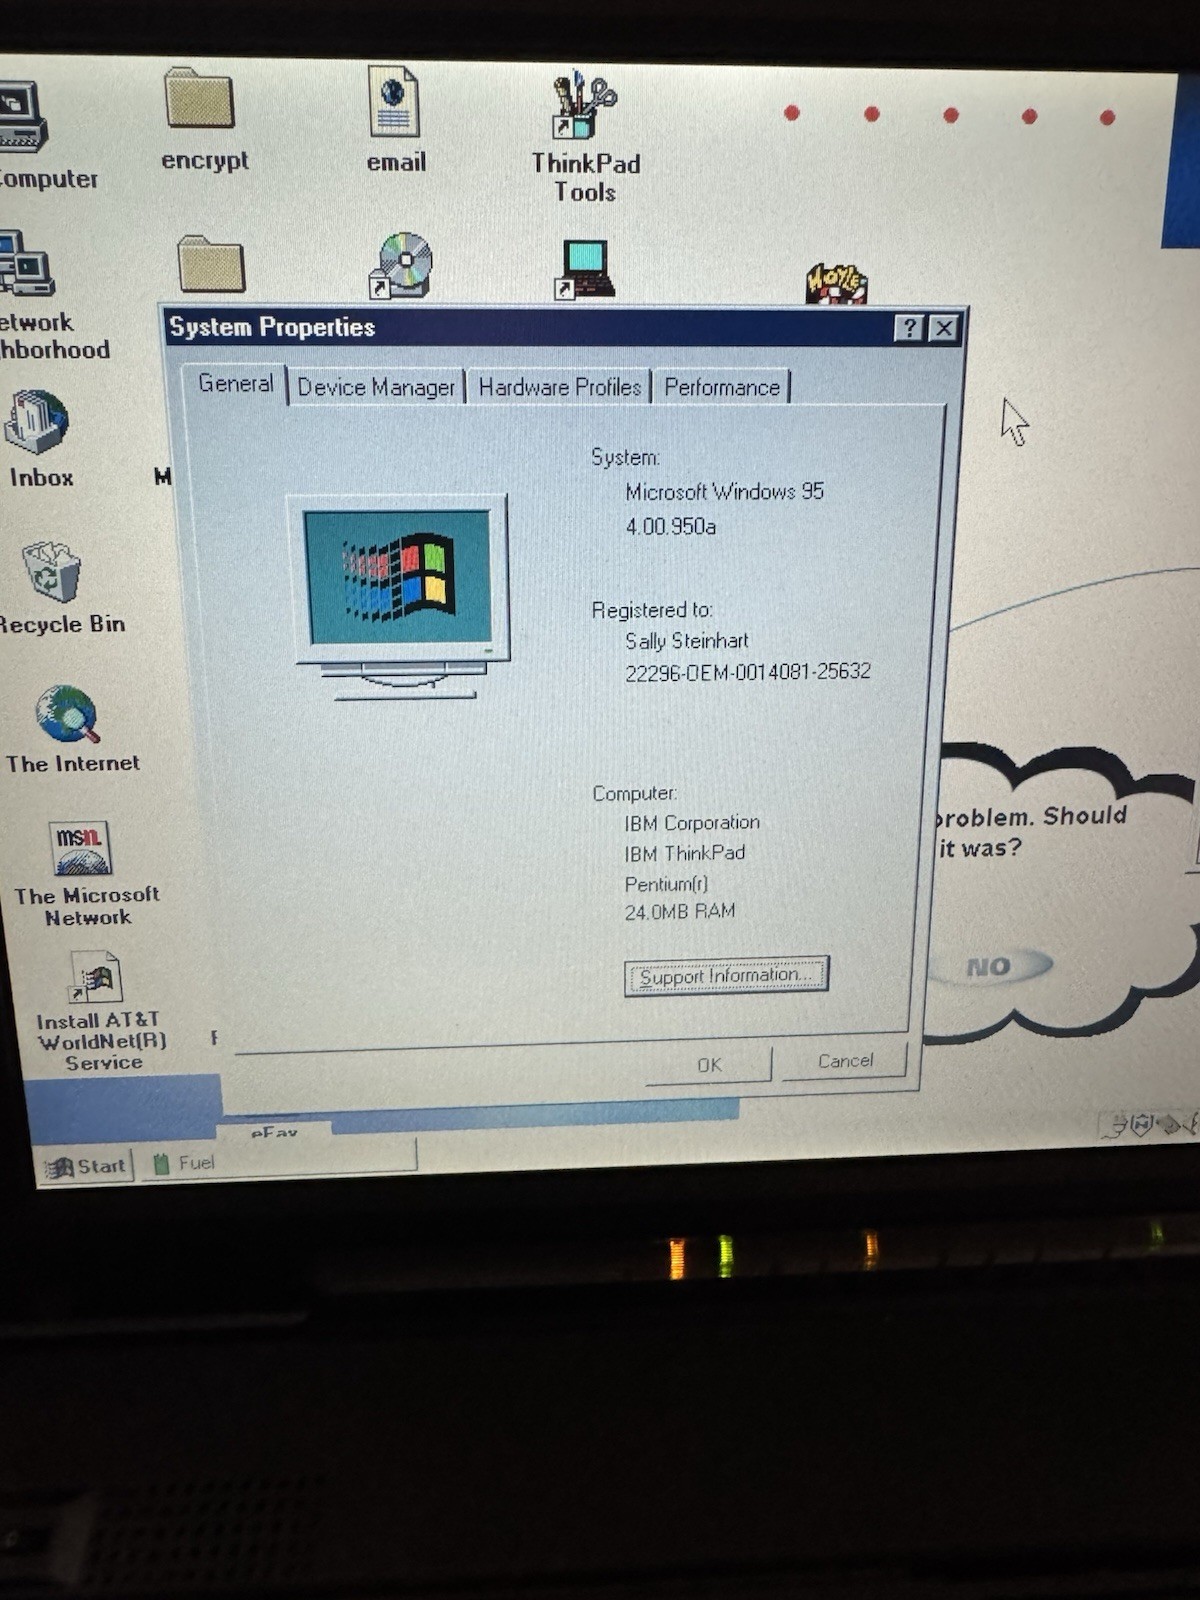Select the laptop shortcut icon on desktop
1200x1600 pixels.
584,269
